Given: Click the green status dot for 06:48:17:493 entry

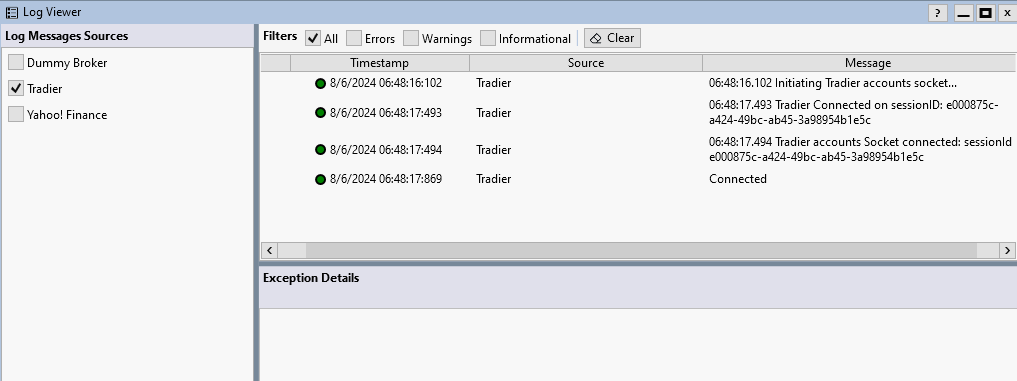Looking at the screenshot, I should coord(320,113).
